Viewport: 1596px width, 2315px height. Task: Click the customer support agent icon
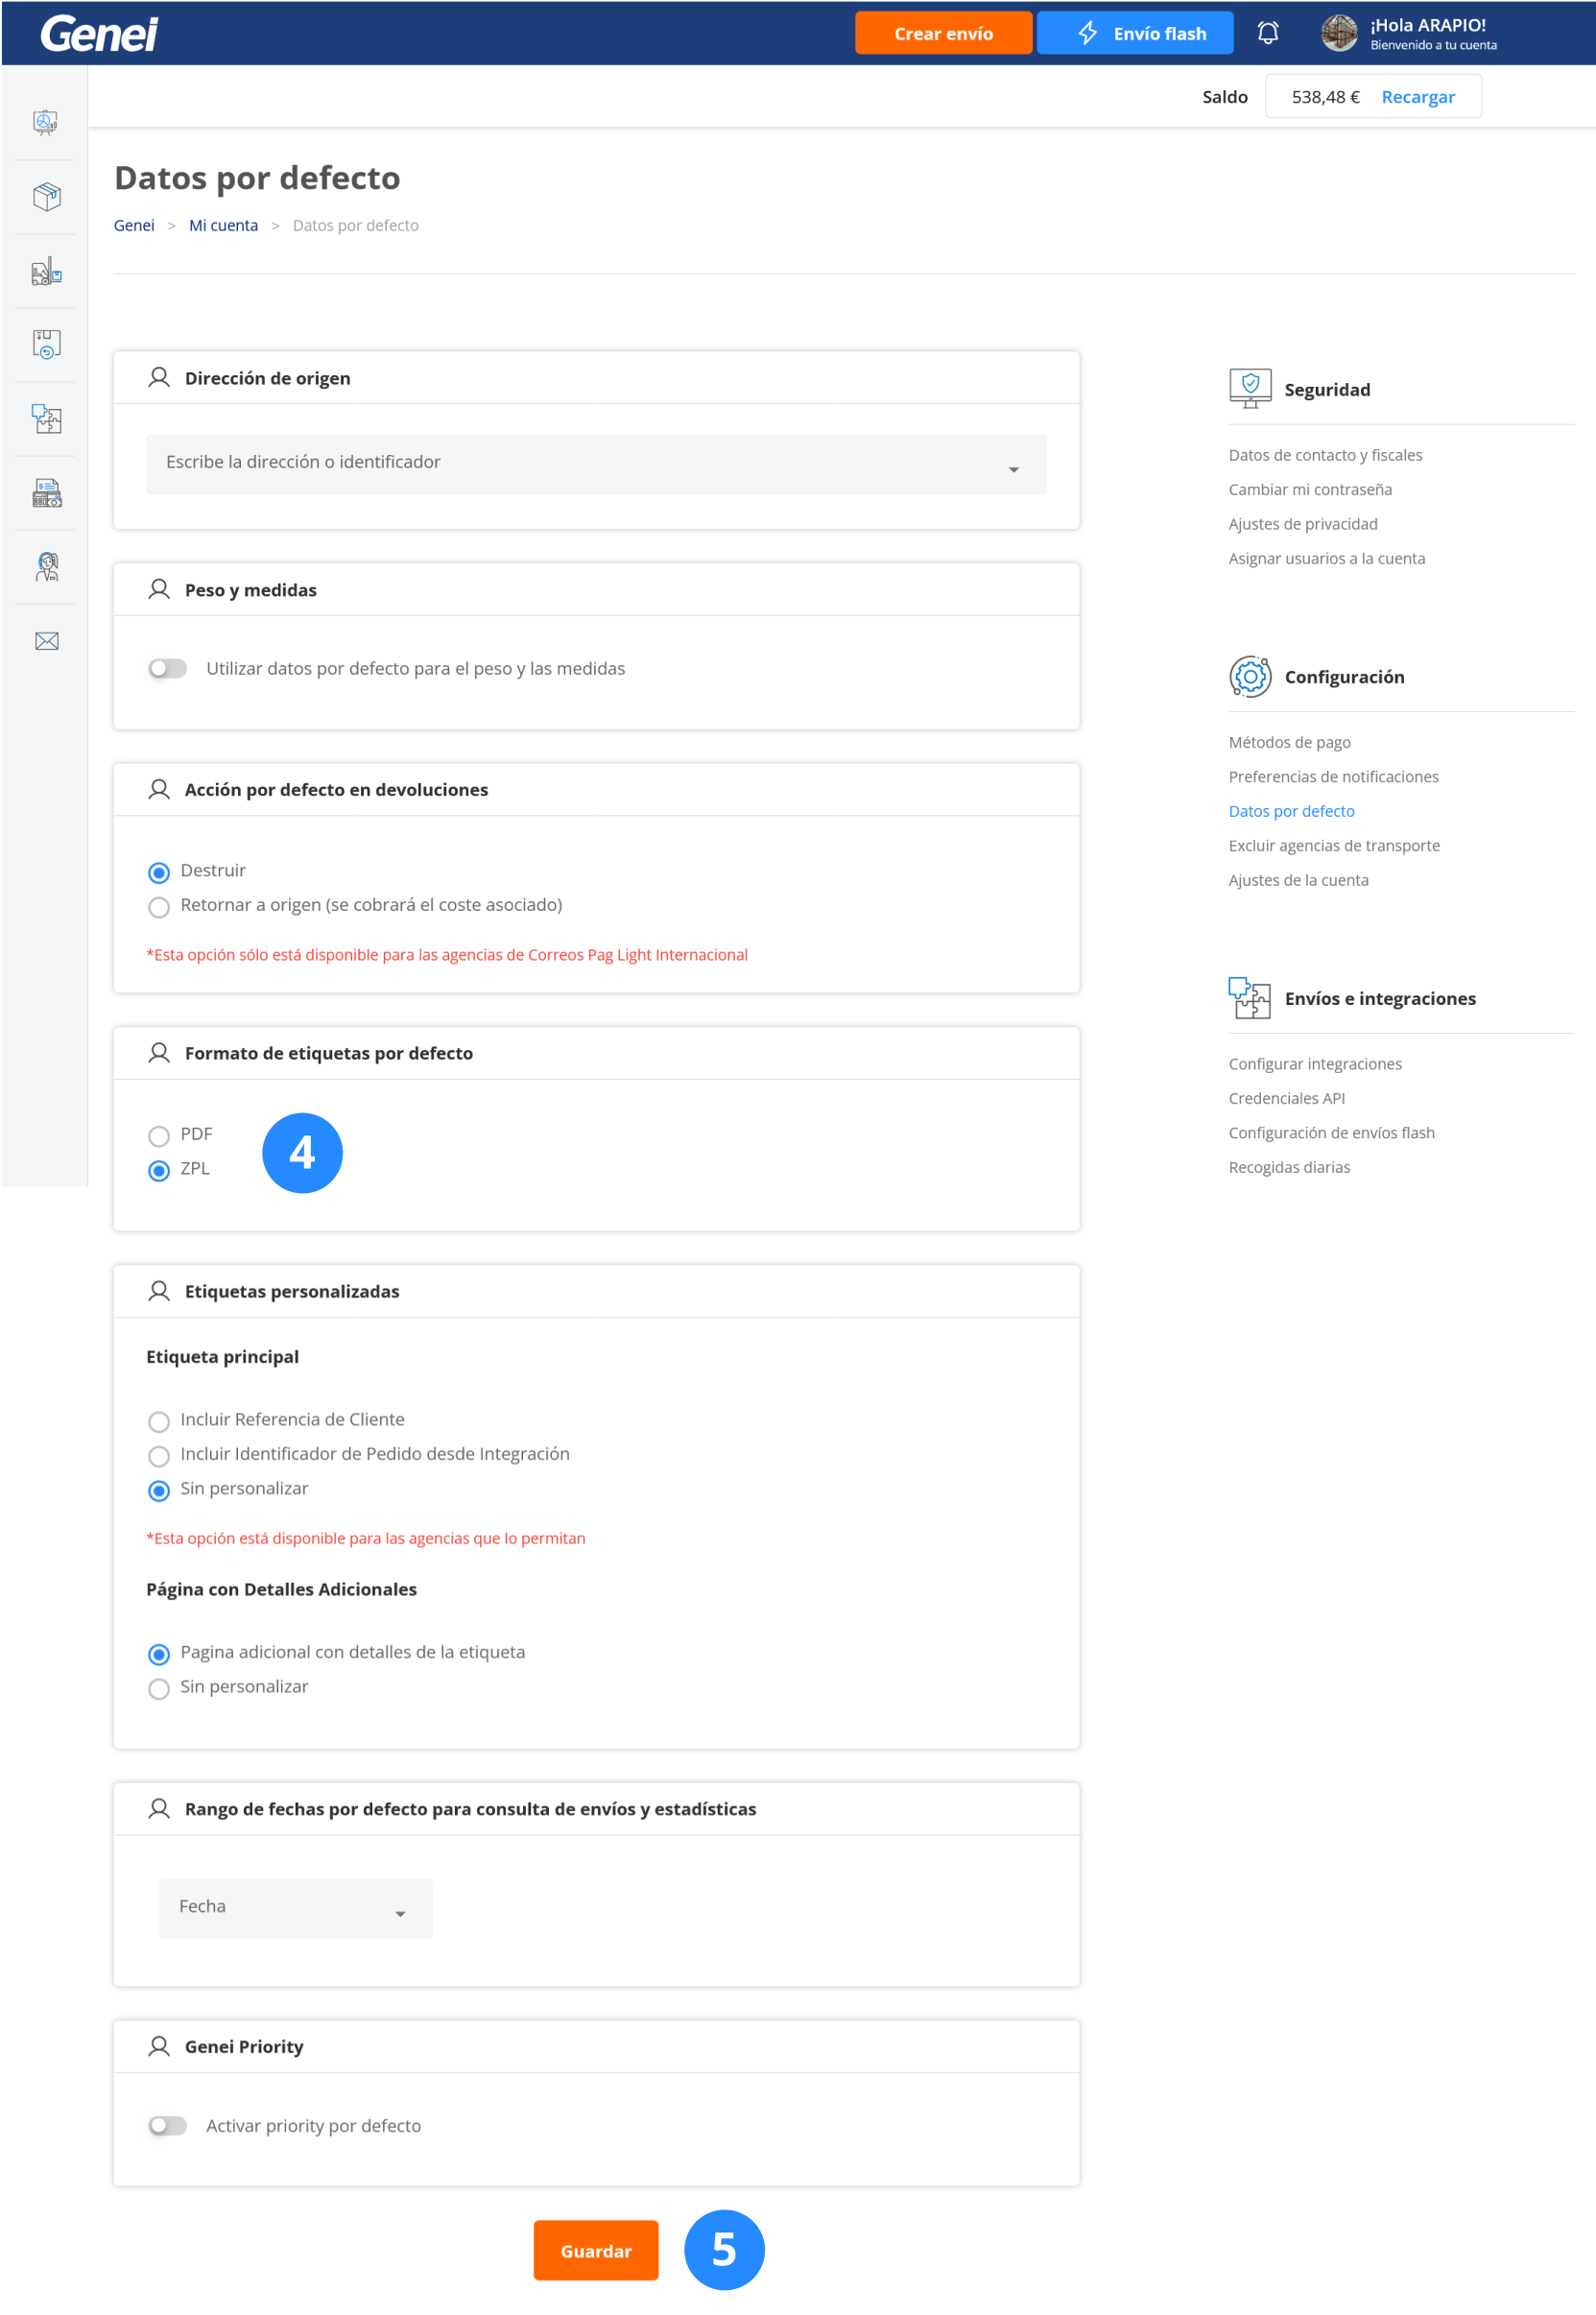(x=46, y=566)
